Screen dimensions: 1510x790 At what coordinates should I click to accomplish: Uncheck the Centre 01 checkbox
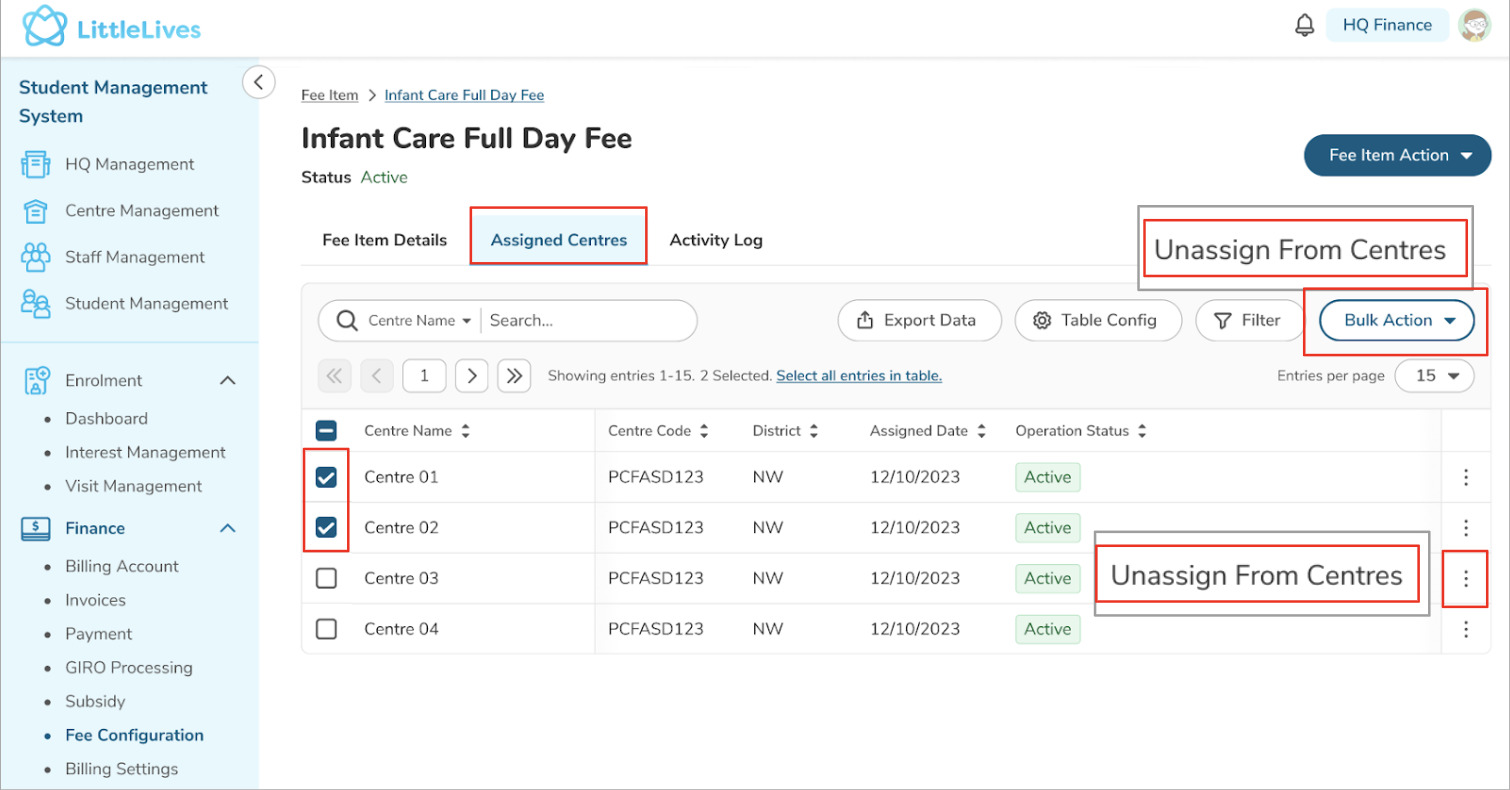coord(326,478)
